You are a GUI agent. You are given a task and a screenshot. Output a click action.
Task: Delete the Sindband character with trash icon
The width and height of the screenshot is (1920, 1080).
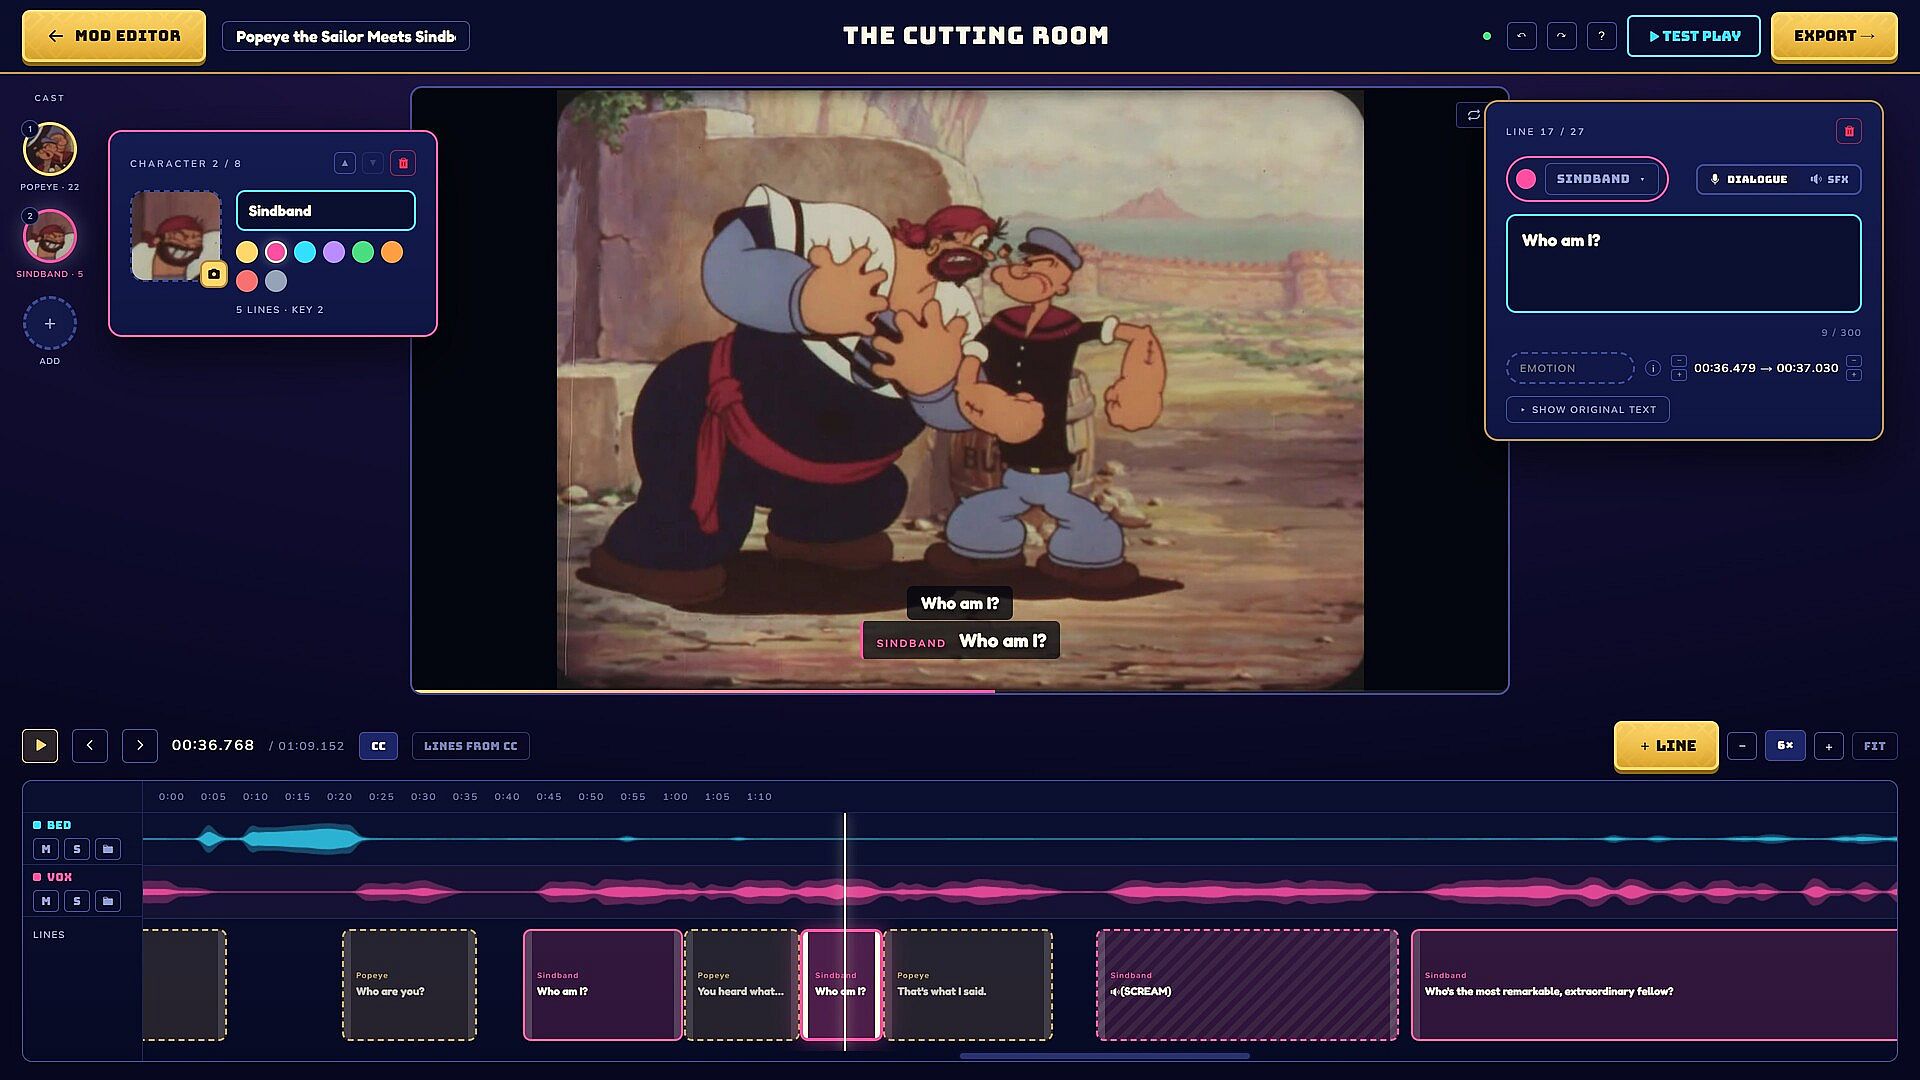point(403,163)
